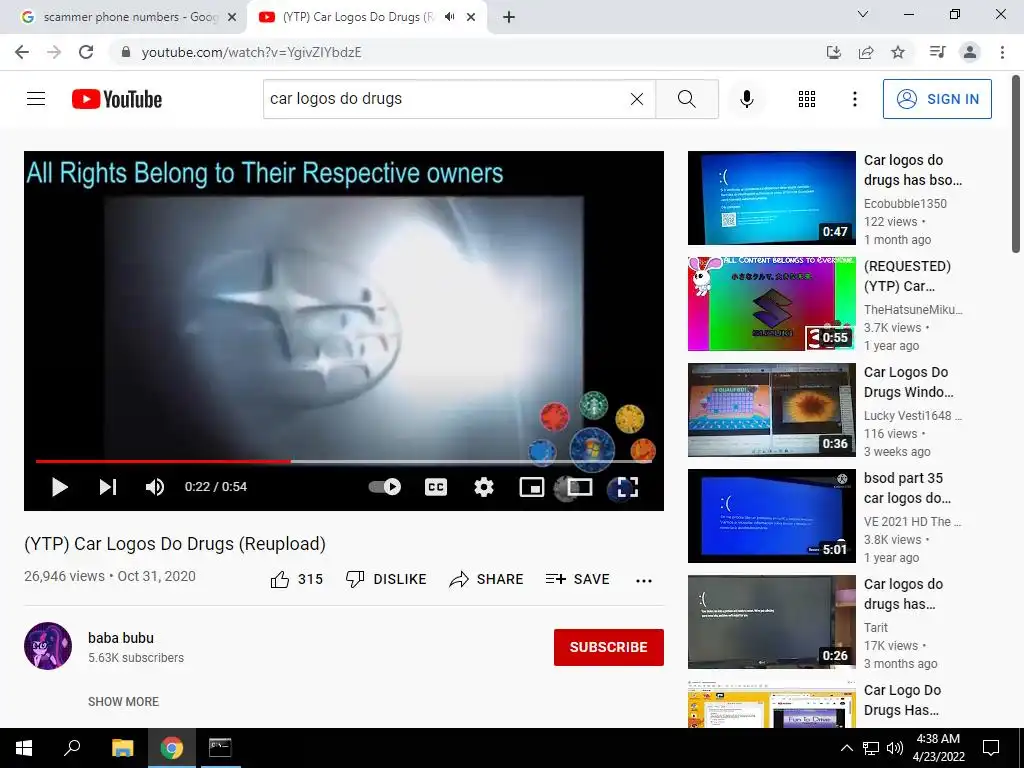Open the baba bubu channel name
Image resolution: width=1024 pixels, height=768 pixels.
(x=121, y=638)
